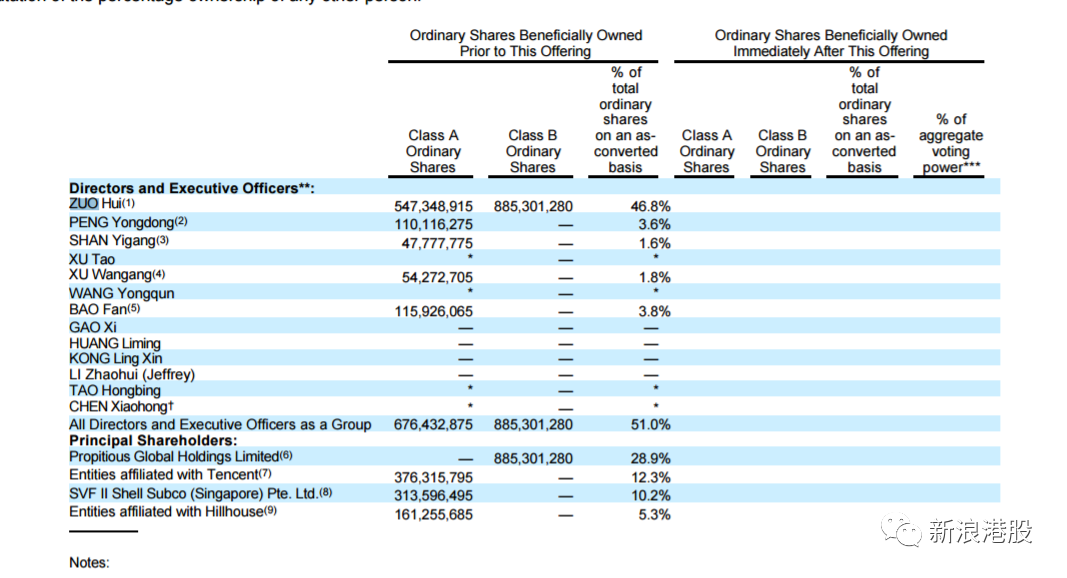Screen dimensions: 1067x578
Task: Click the "CHEN Xiaohong" name
Action: (118, 406)
